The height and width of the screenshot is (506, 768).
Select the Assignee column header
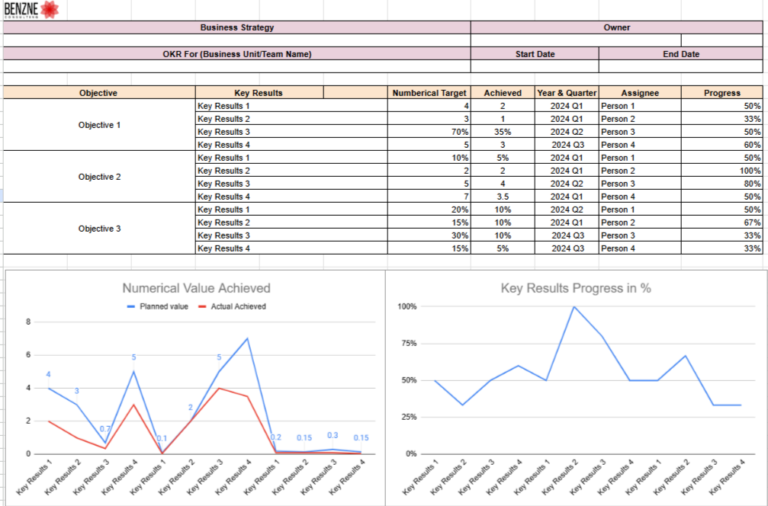click(640, 93)
